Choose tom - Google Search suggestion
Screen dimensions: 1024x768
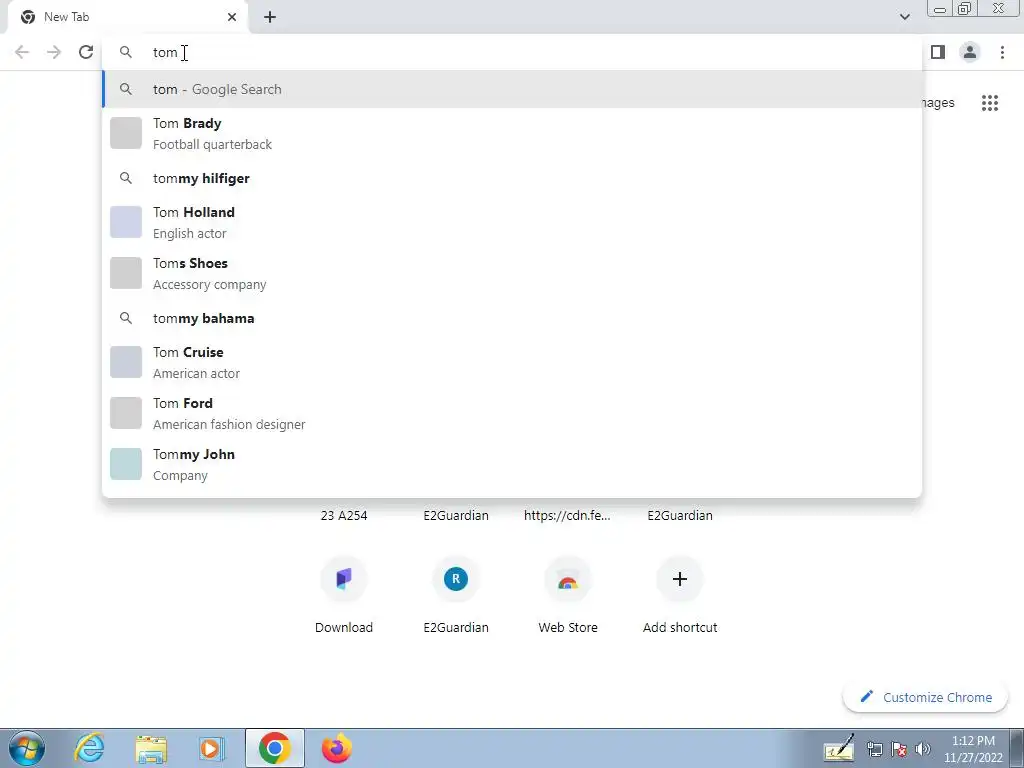tap(512, 89)
